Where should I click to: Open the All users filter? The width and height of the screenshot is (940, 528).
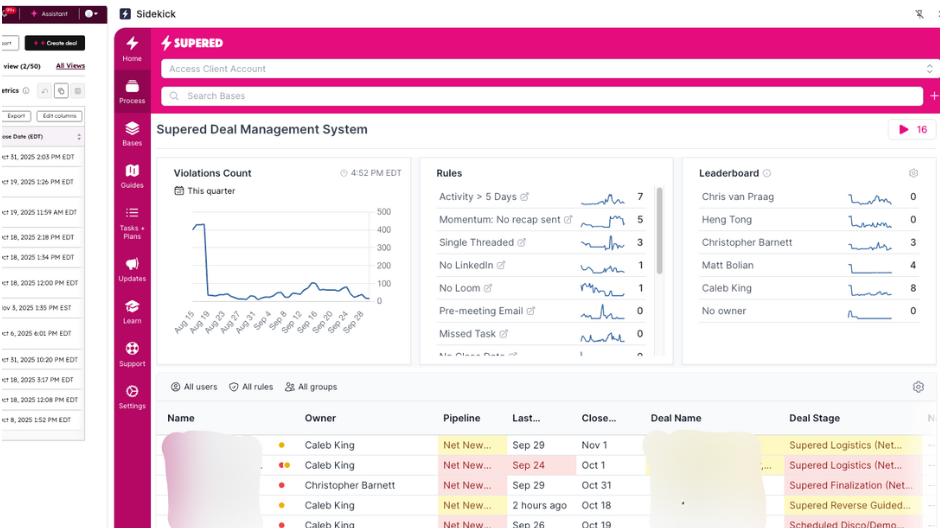194,387
